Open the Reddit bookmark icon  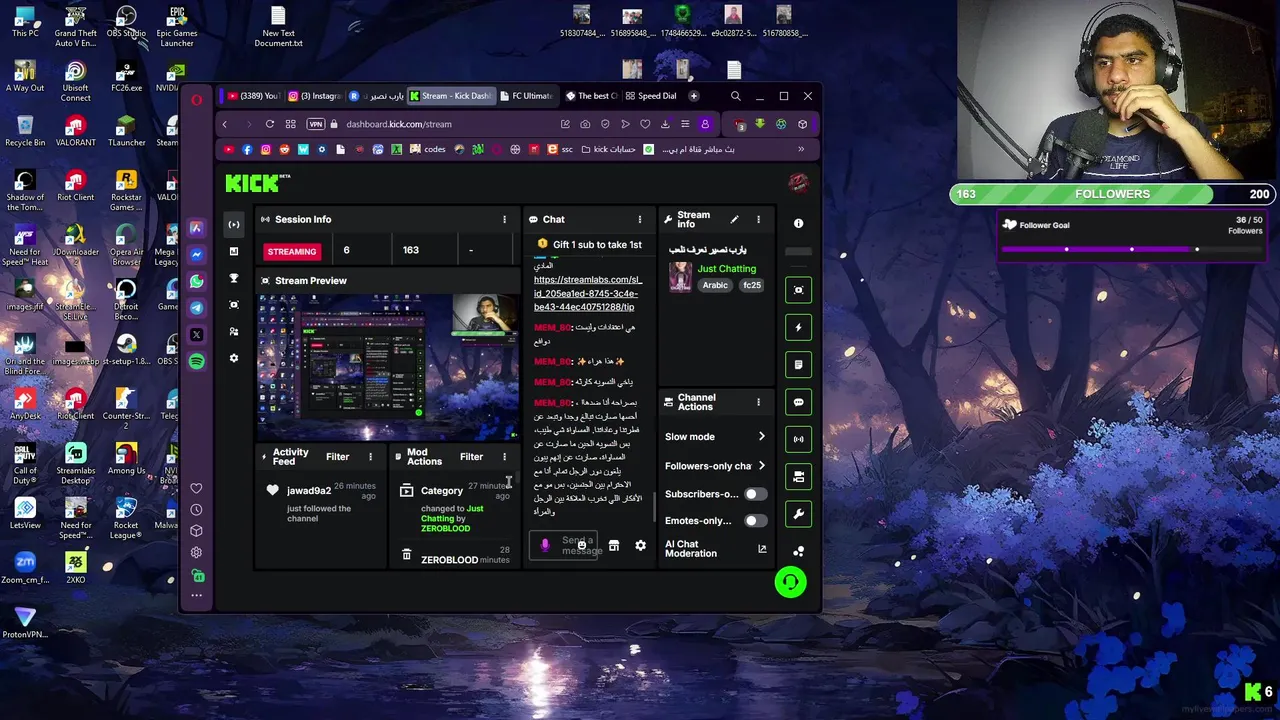click(x=285, y=149)
